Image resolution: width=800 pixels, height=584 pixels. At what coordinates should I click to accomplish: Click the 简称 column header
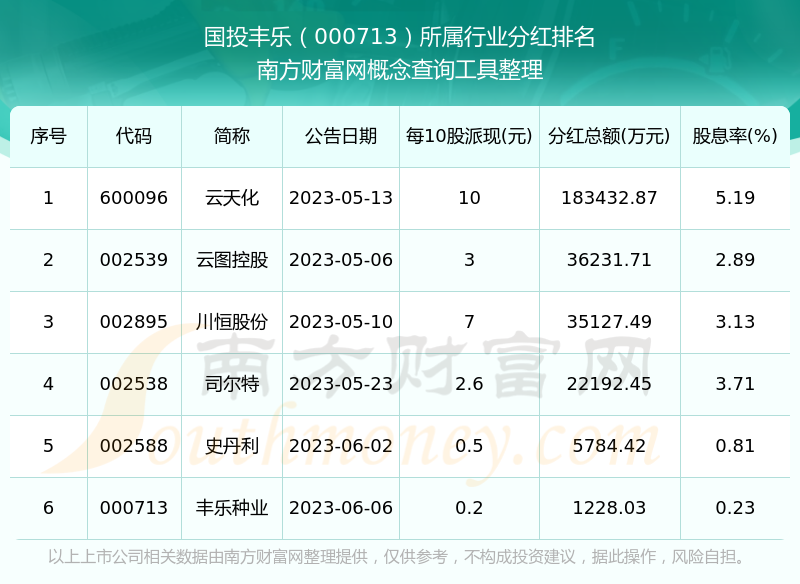pyautogui.click(x=232, y=136)
